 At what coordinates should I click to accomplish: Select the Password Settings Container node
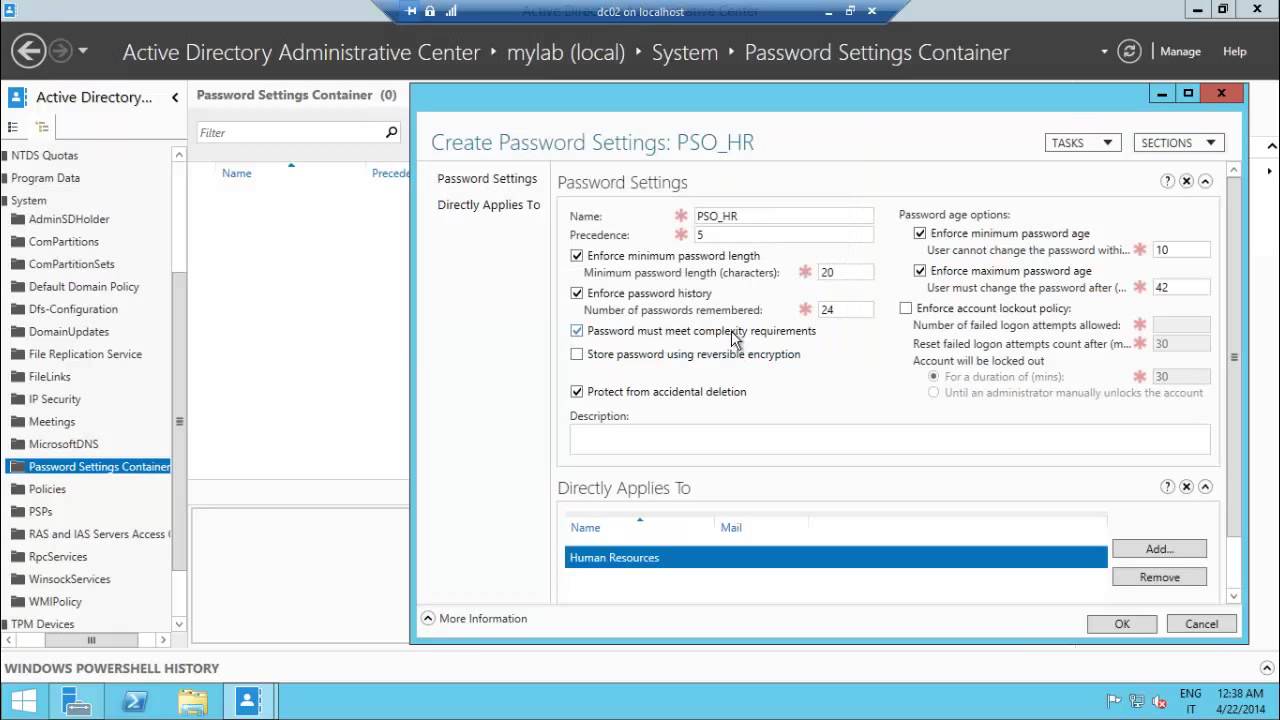pyautogui.click(x=89, y=466)
